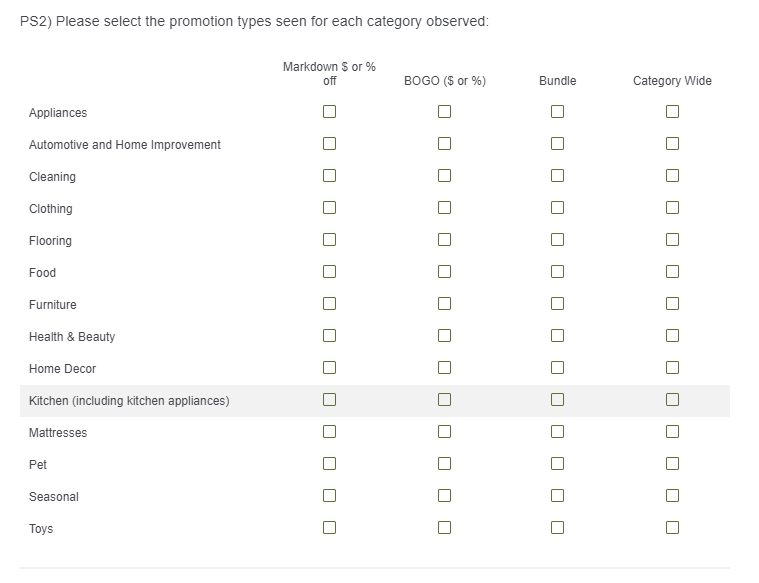
Task: Tick Bundle for Automotive and Home Improvement
Action: click(557, 144)
